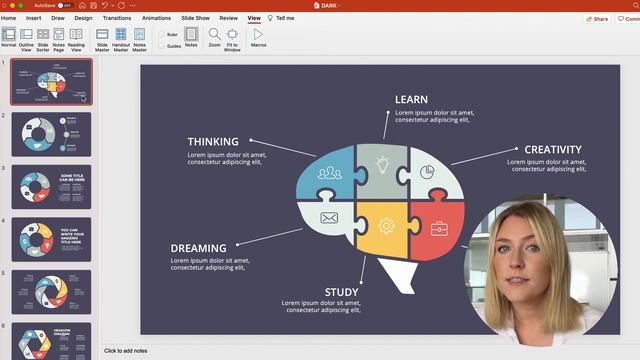Viewport: 640px width, 360px height.
Task: Select slide 1 brain puzzle thumbnail
Action: [51, 82]
